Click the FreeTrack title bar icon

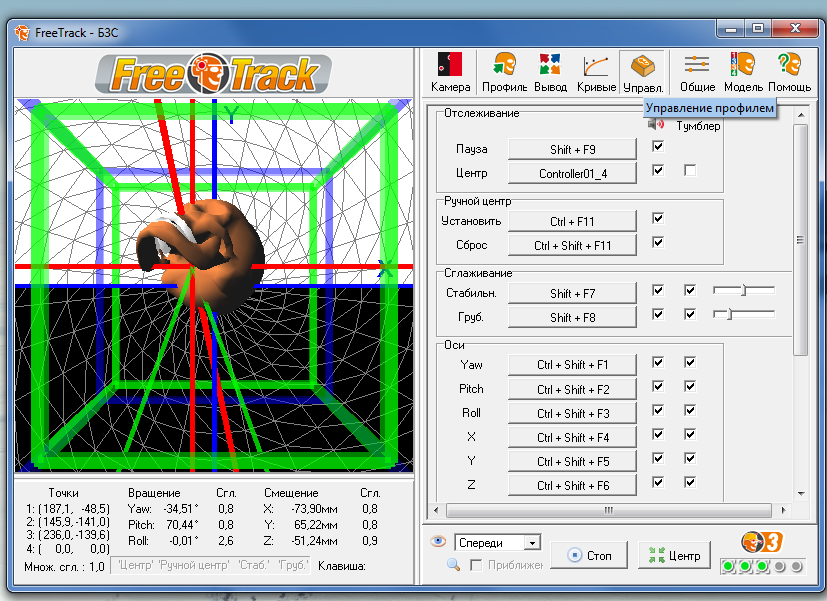(x=22, y=33)
